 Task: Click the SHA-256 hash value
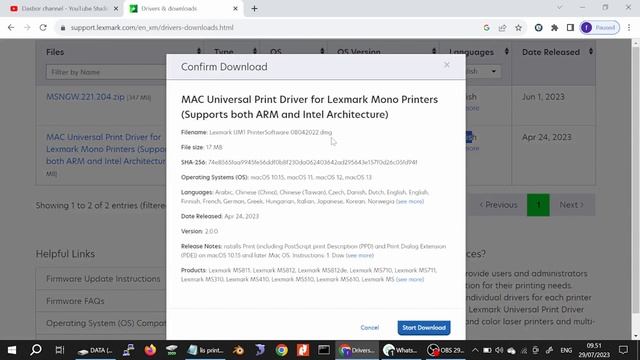313,162
